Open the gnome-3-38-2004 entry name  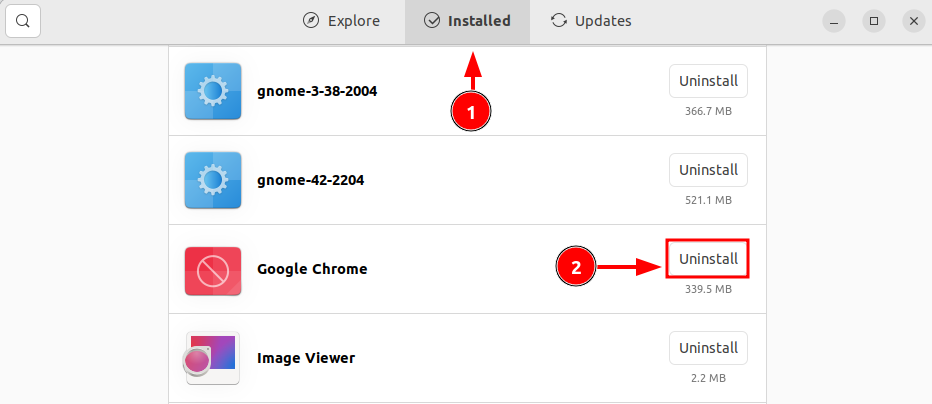click(317, 91)
